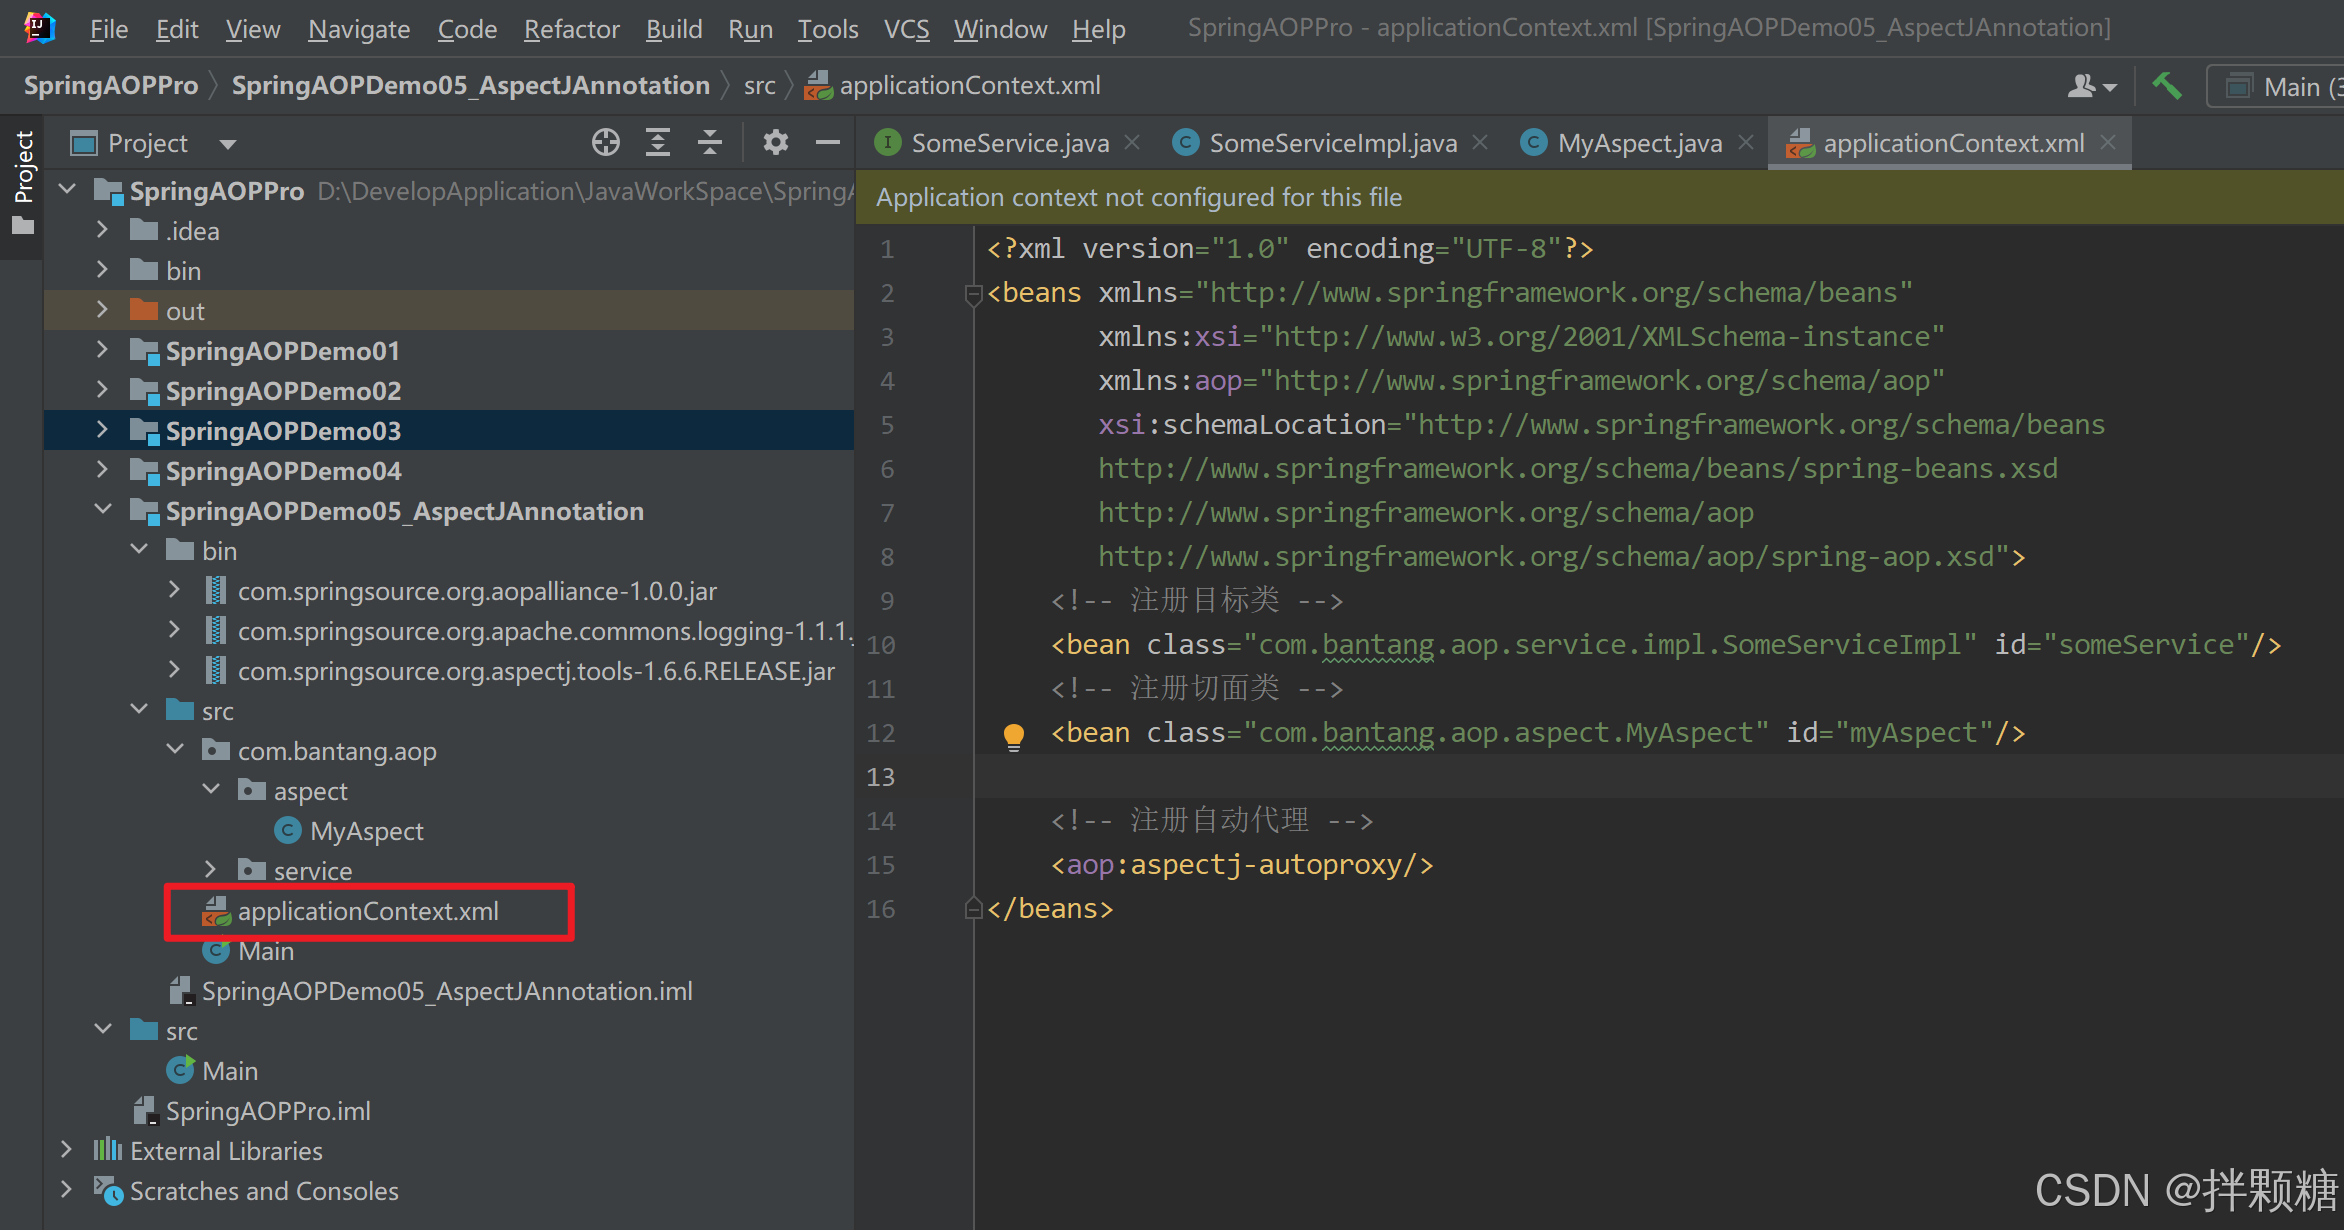Hide the Project panel with minus icon
The width and height of the screenshot is (2344, 1230).
pyautogui.click(x=827, y=143)
